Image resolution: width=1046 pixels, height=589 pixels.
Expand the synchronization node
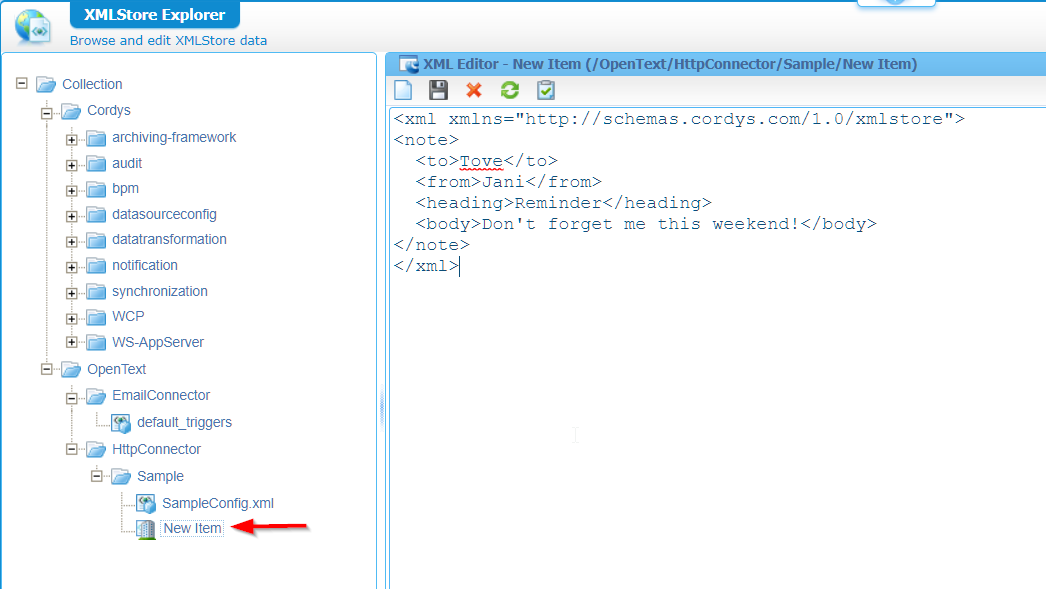pos(71,293)
